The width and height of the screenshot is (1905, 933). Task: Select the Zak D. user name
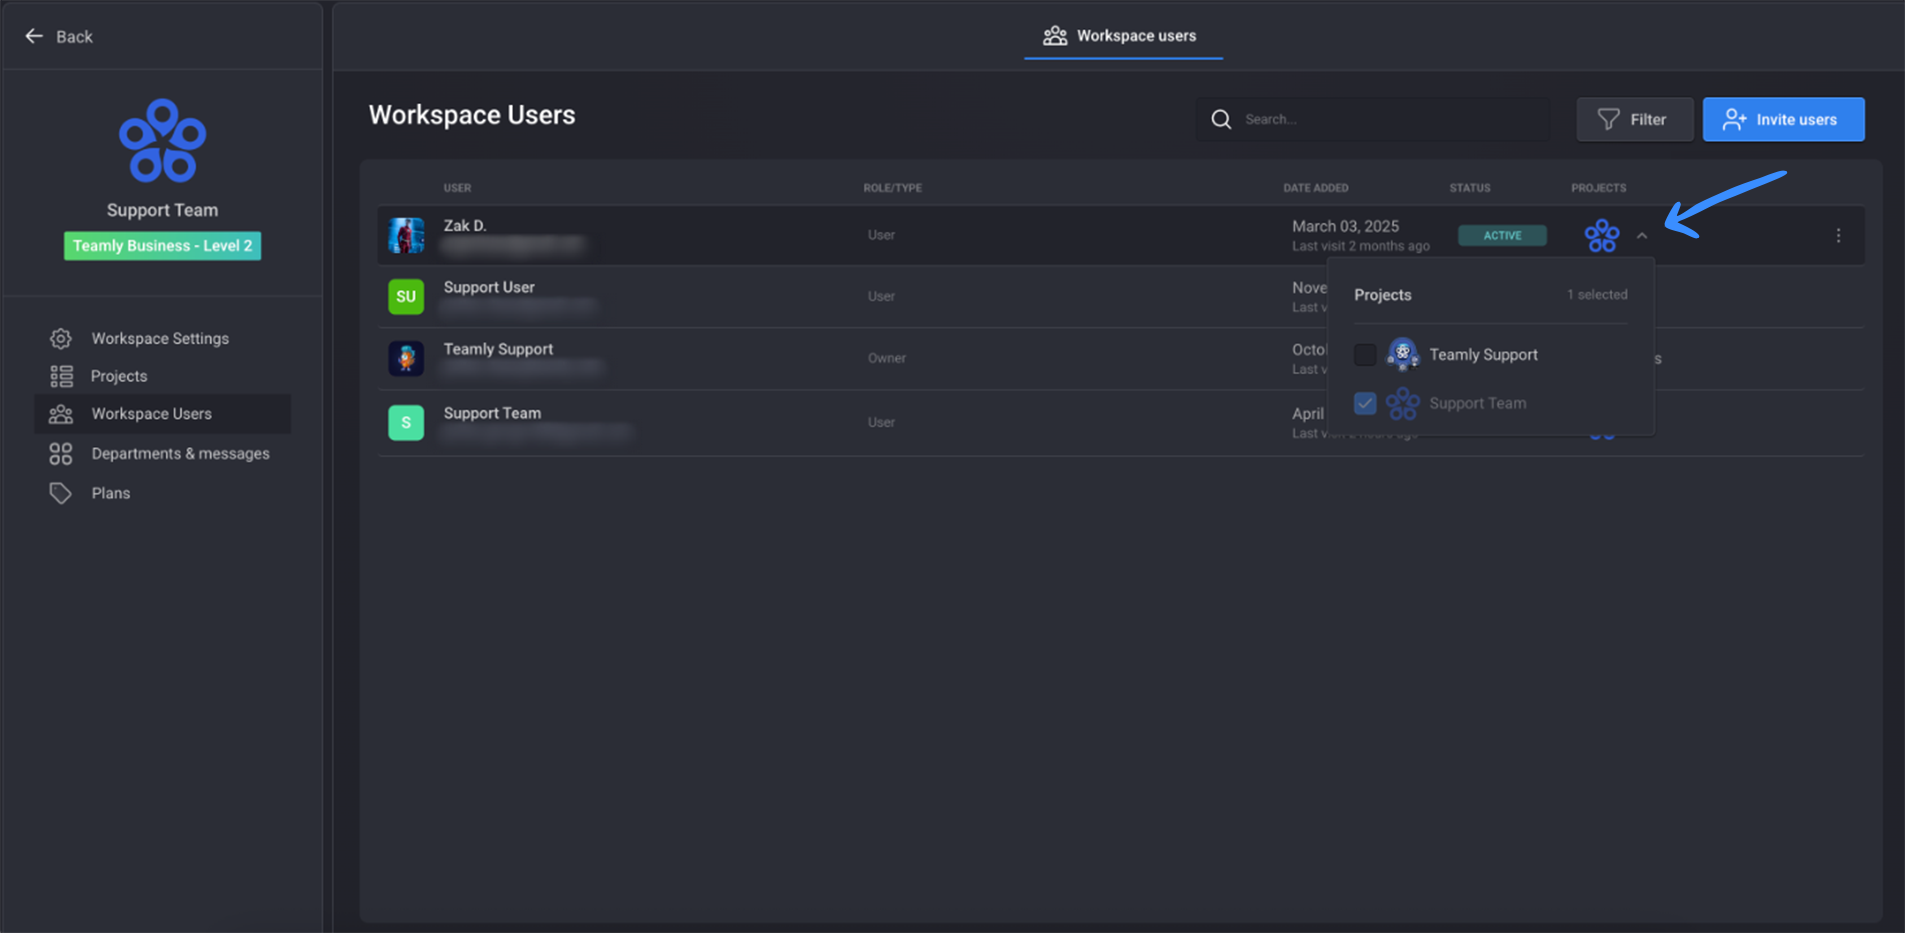(465, 226)
